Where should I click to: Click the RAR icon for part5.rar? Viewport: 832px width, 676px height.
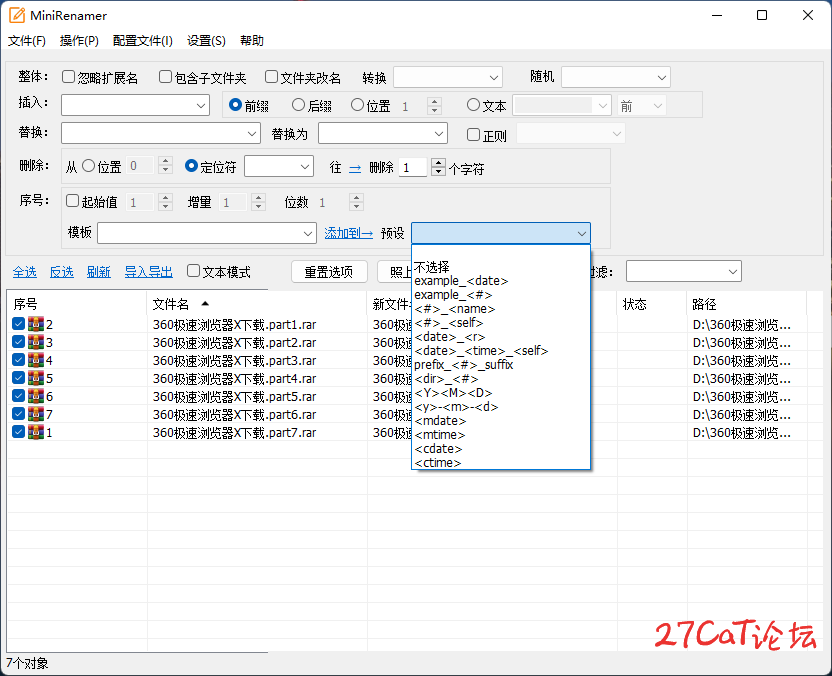[36, 396]
